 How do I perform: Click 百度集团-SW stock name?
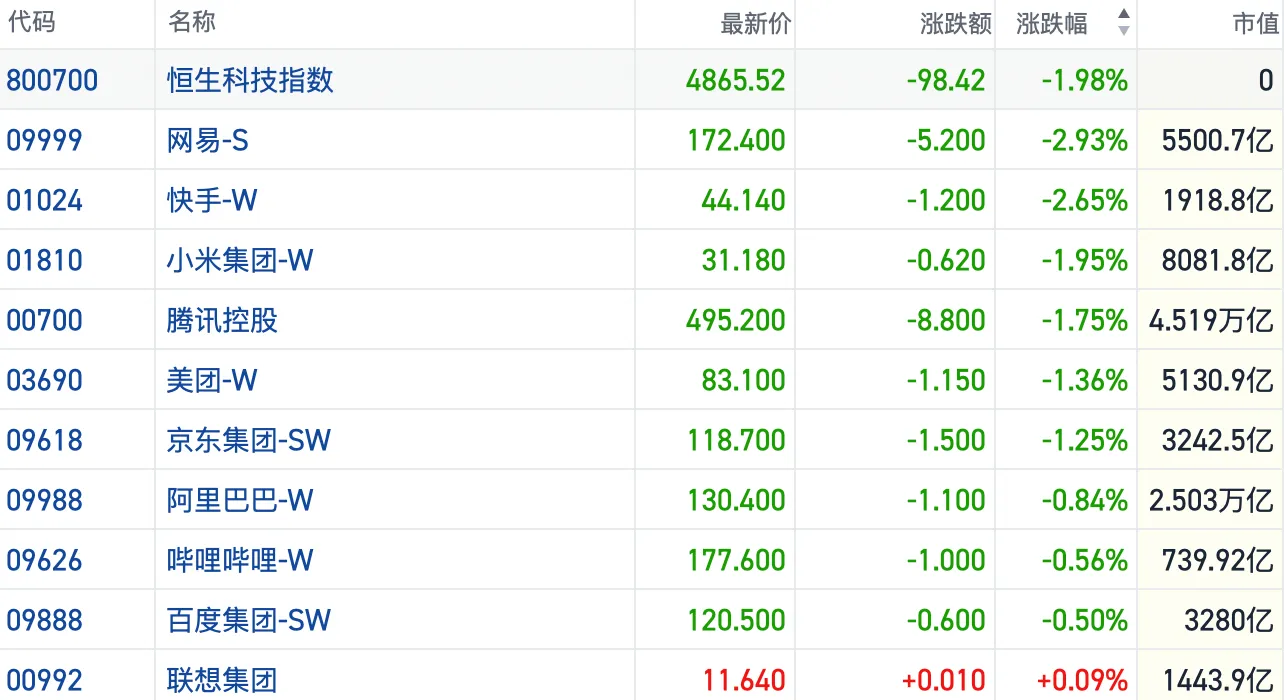click(x=249, y=620)
